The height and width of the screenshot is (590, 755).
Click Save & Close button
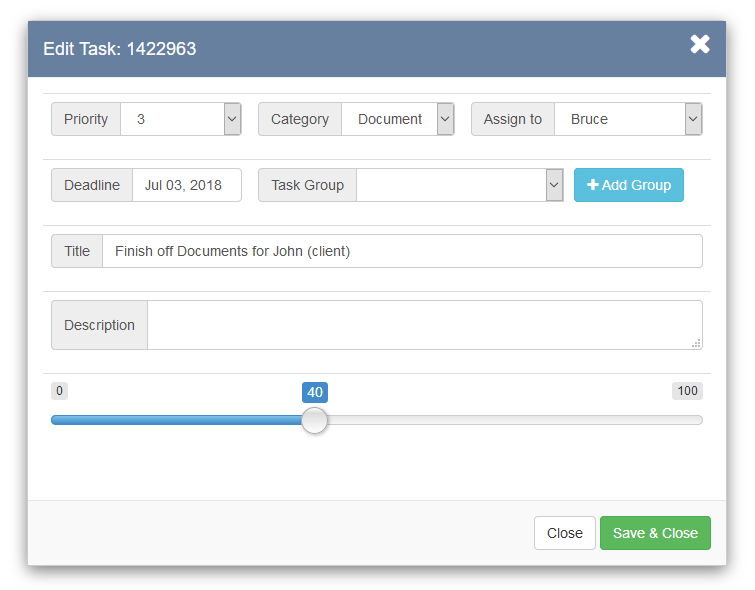[x=655, y=533]
